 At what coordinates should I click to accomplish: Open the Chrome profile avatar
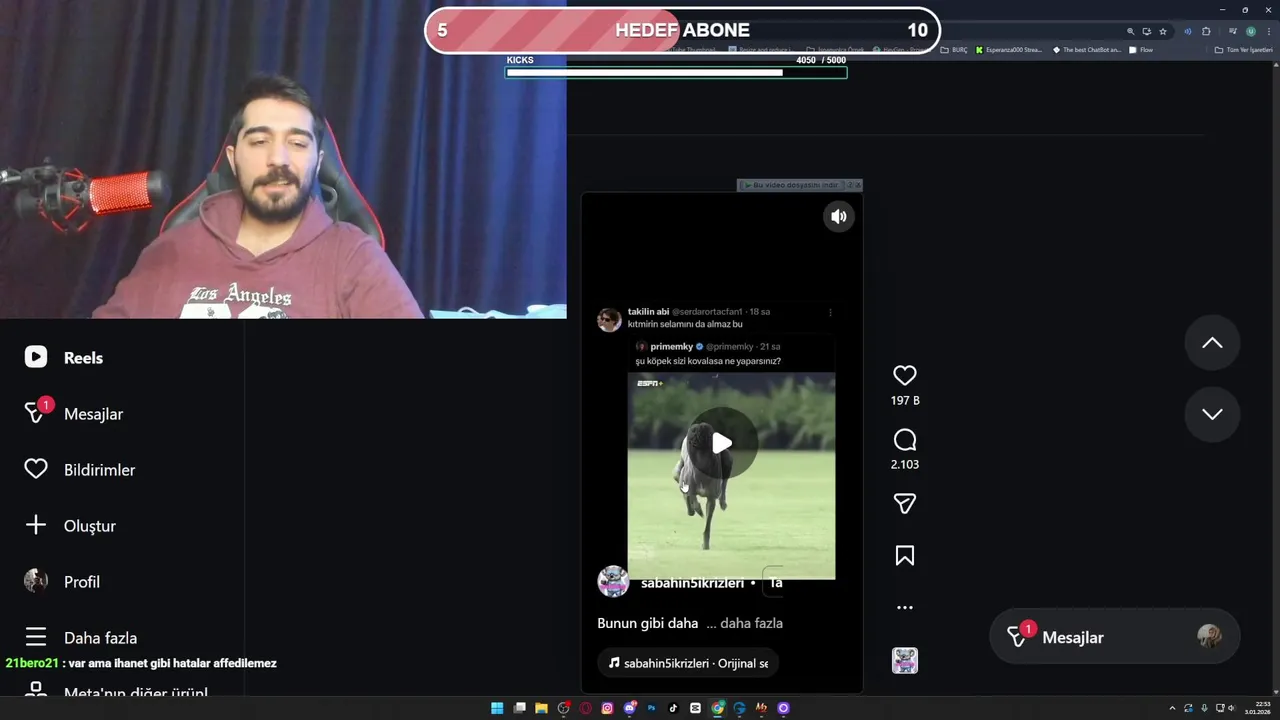tap(1251, 31)
